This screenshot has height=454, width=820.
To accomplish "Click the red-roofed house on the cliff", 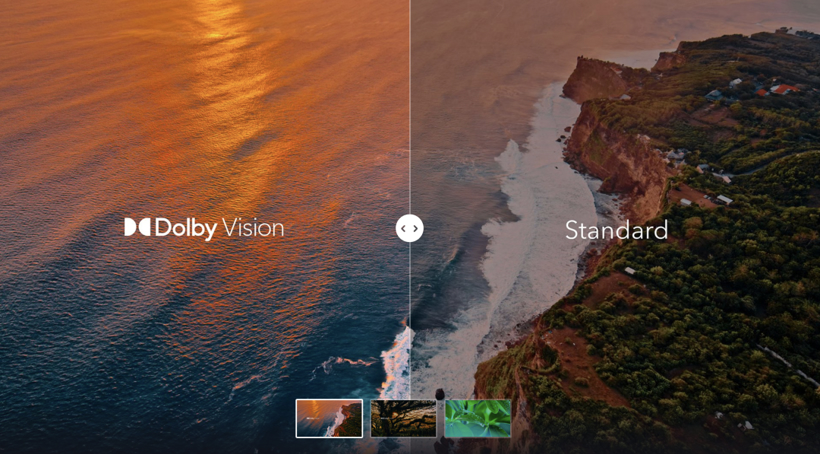I will click(x=784, y=89).
